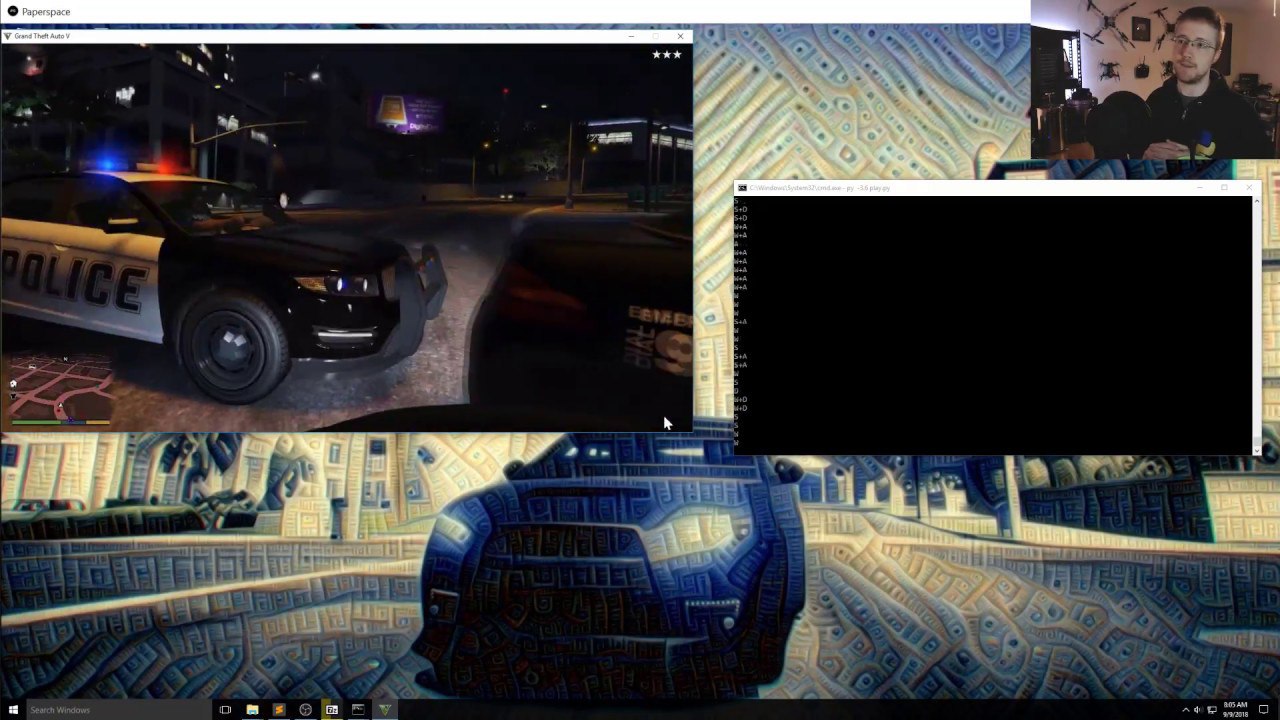1280x720 pixels.
Task: Click the cmd window scrollbar up arrow
Action: pos(1257,200)
